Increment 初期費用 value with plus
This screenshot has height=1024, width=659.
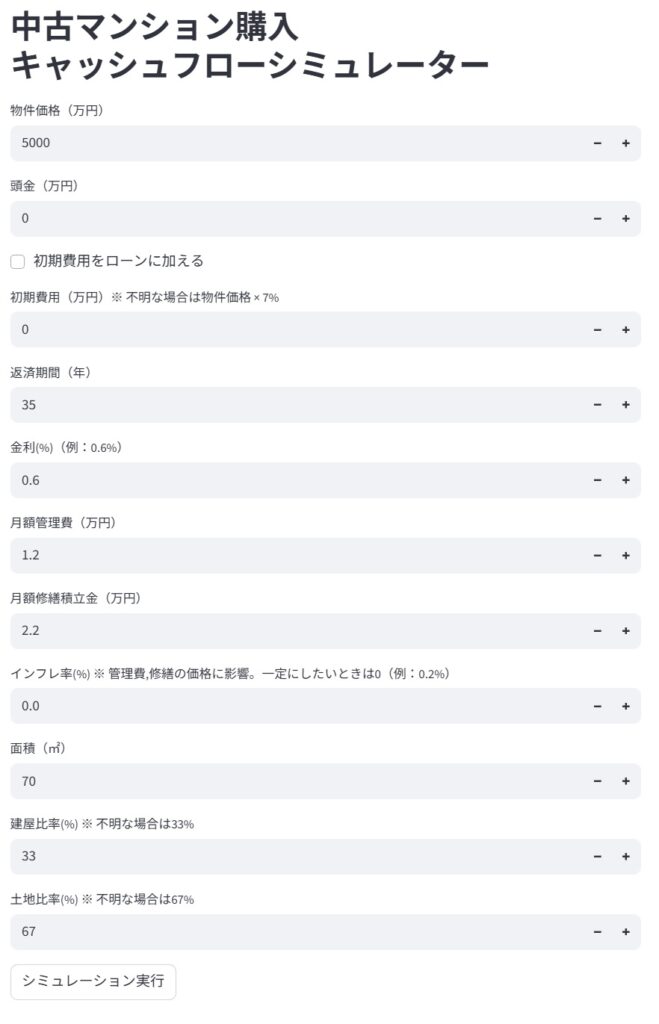pyautogui.click(x=626, y=329)
